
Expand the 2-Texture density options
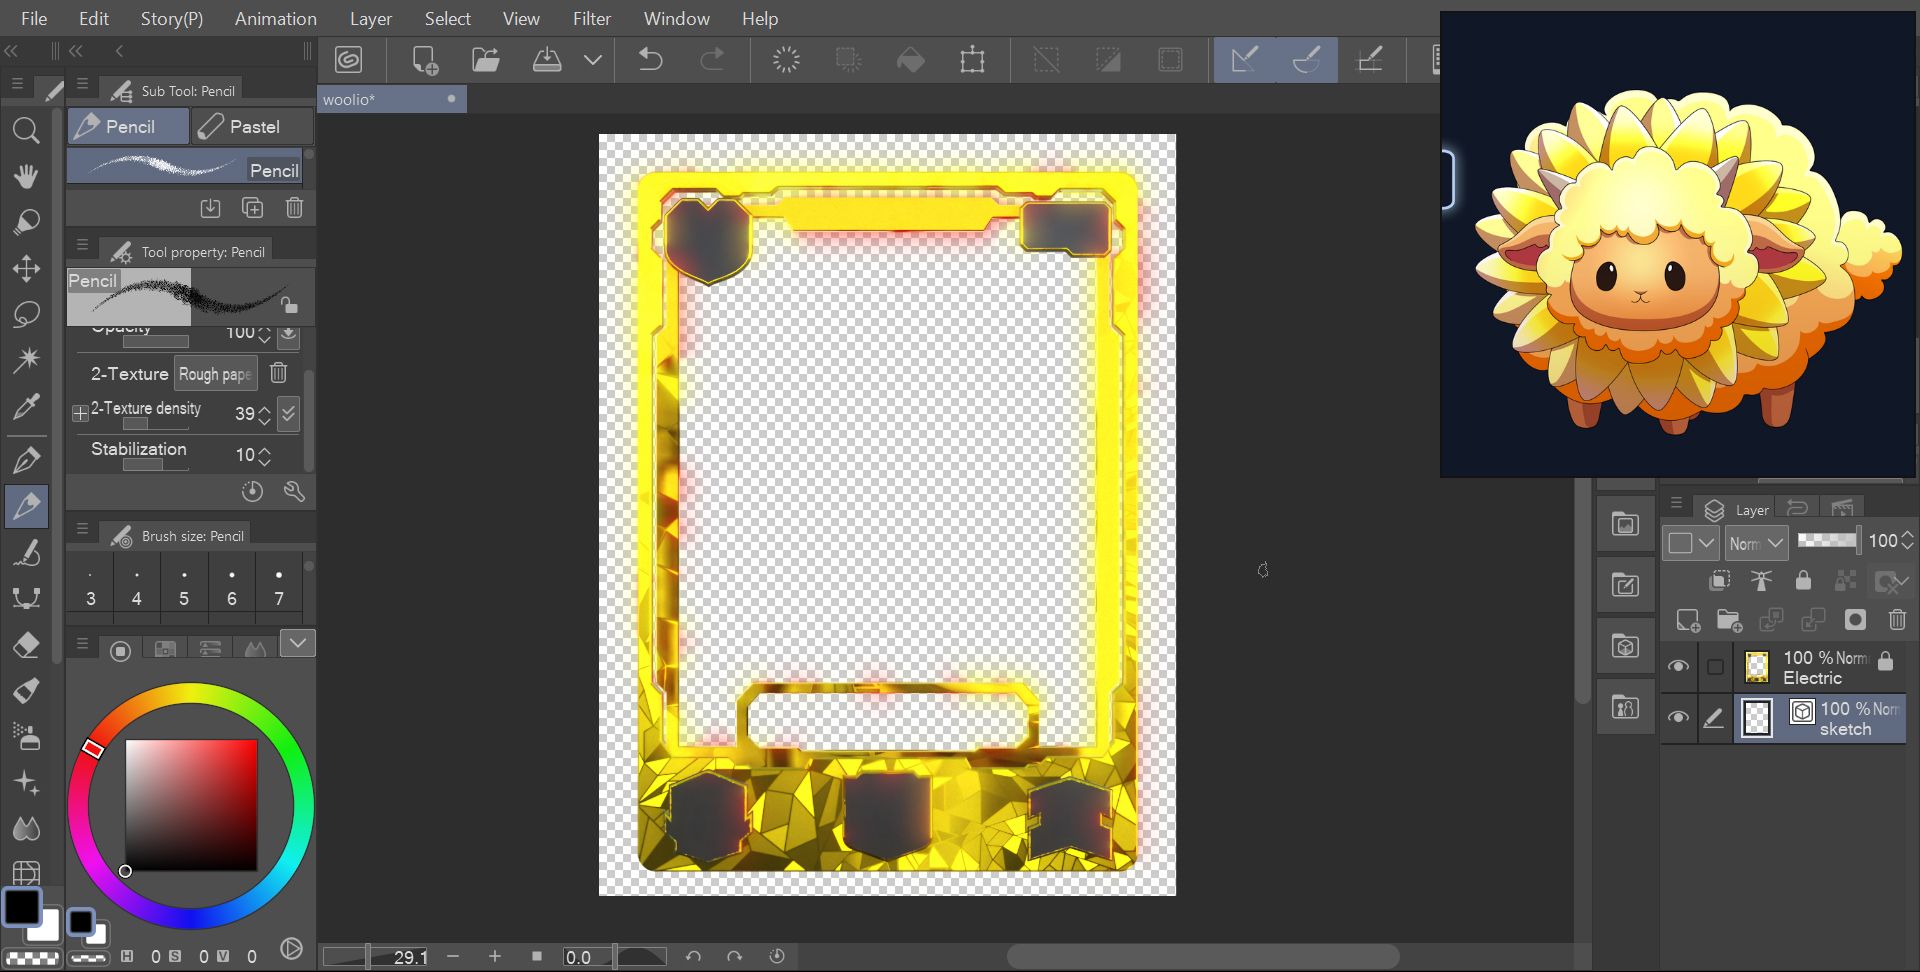[x=80, y=413]
